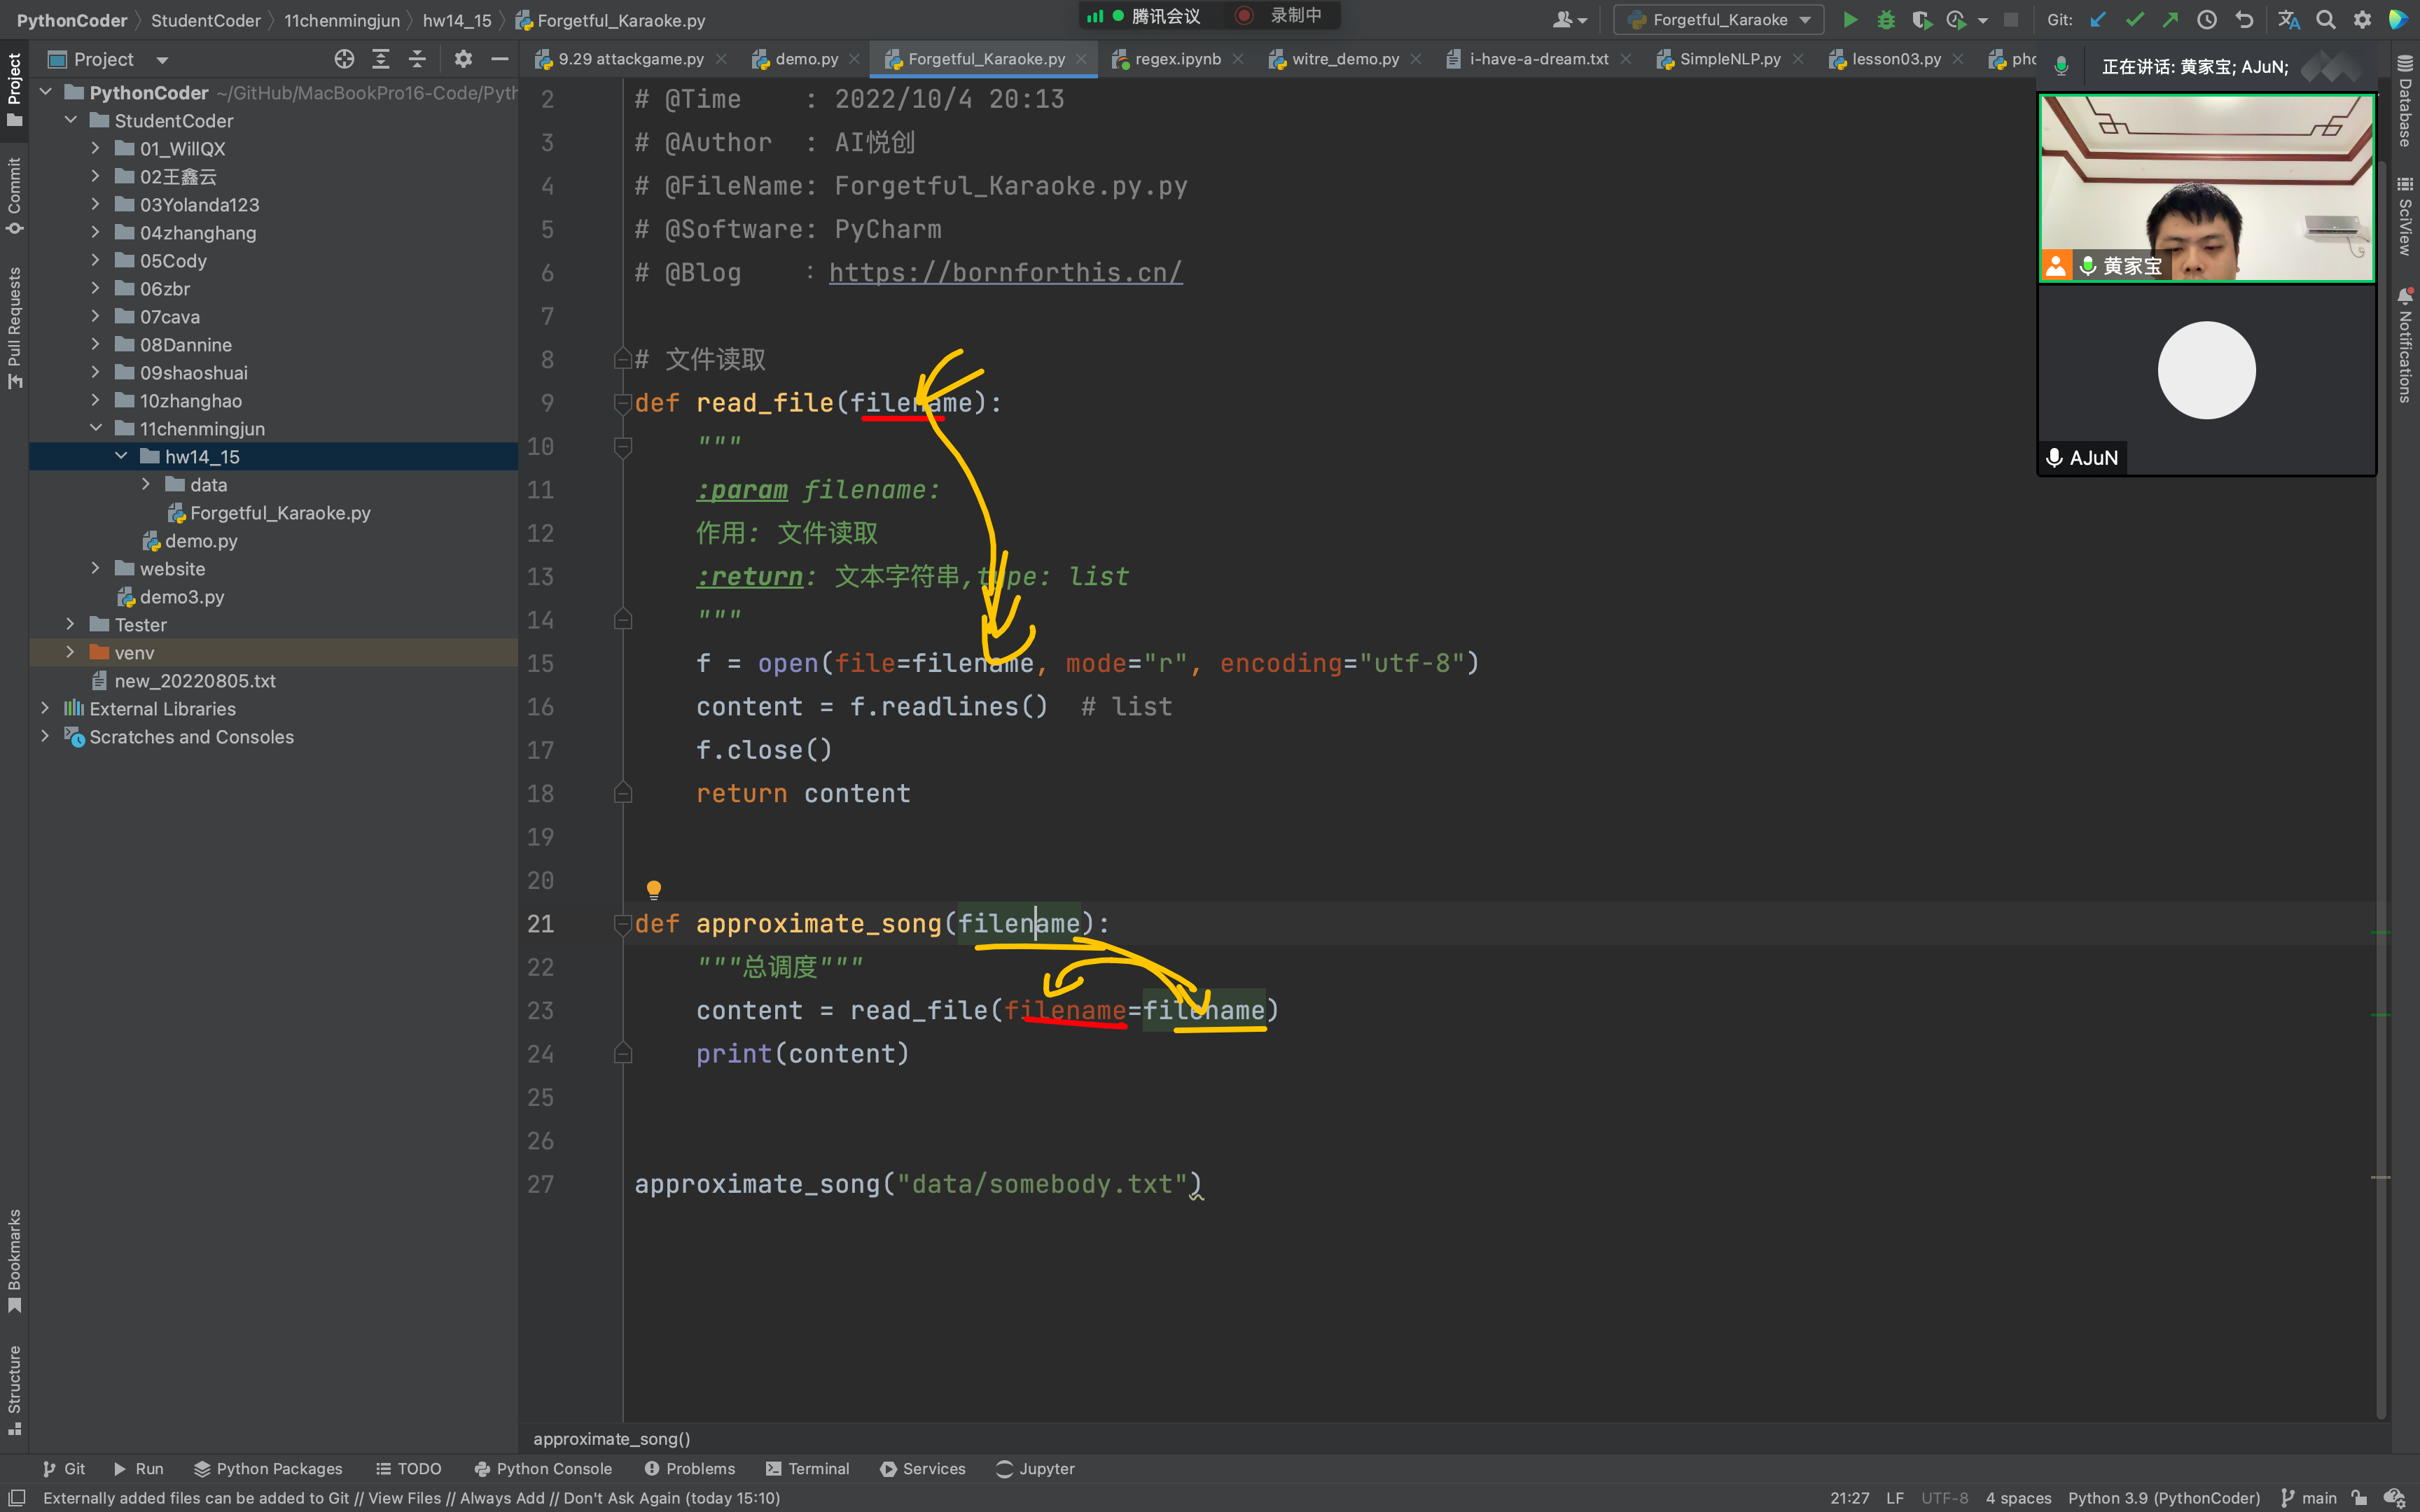Open Project panel options gear
Image resolution: width=2420 pixels, height=1512 pixels.
pyautogui.click(x=463, y=59)
